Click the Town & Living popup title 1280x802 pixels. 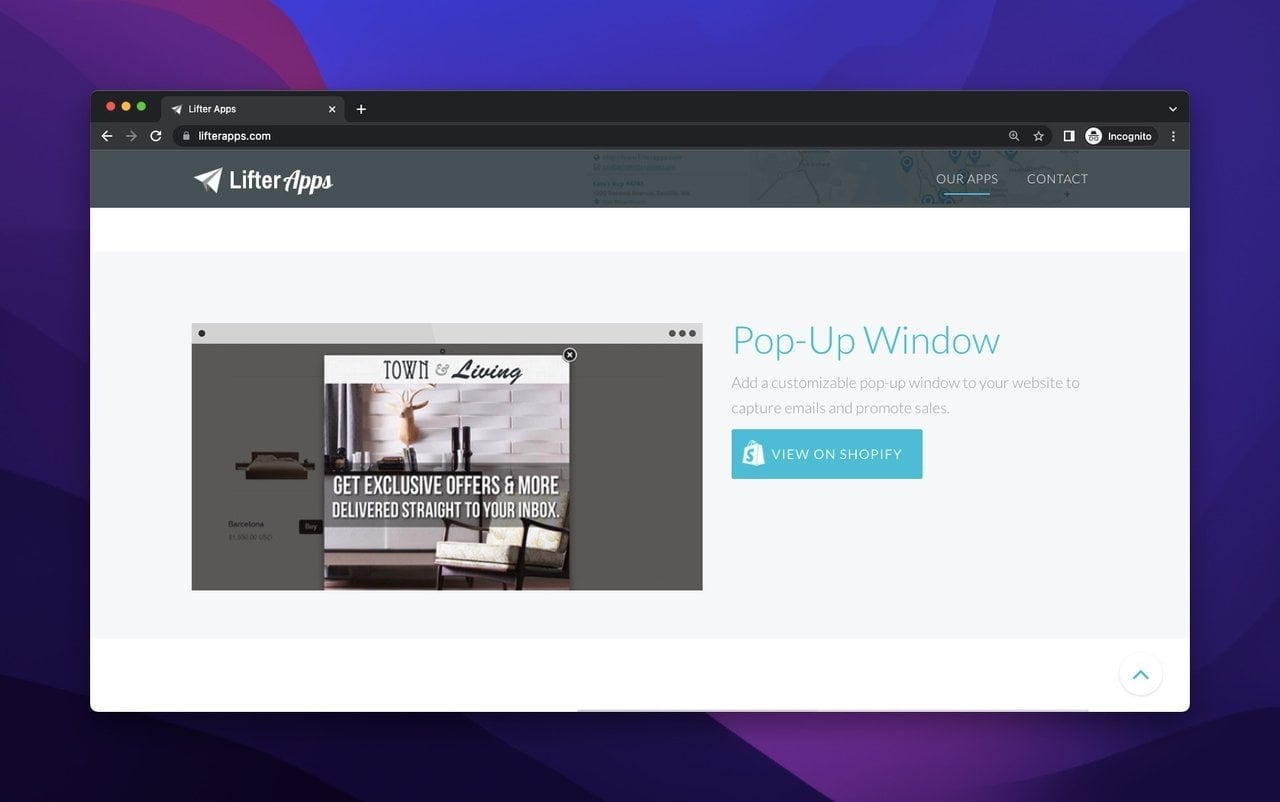click(x=452, y=371)
